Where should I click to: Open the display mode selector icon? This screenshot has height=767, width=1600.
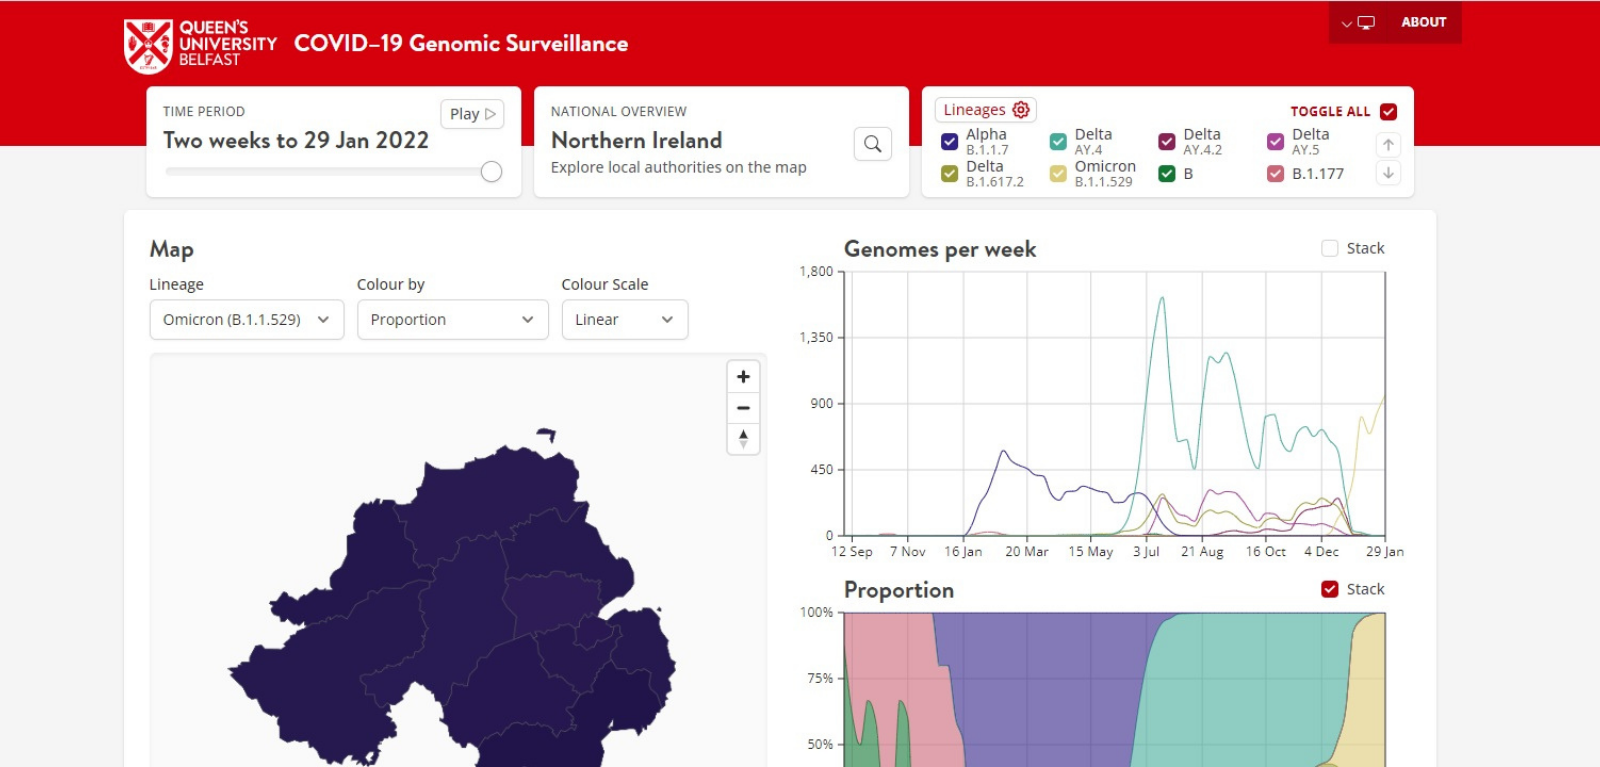[x=1359, y=23]
